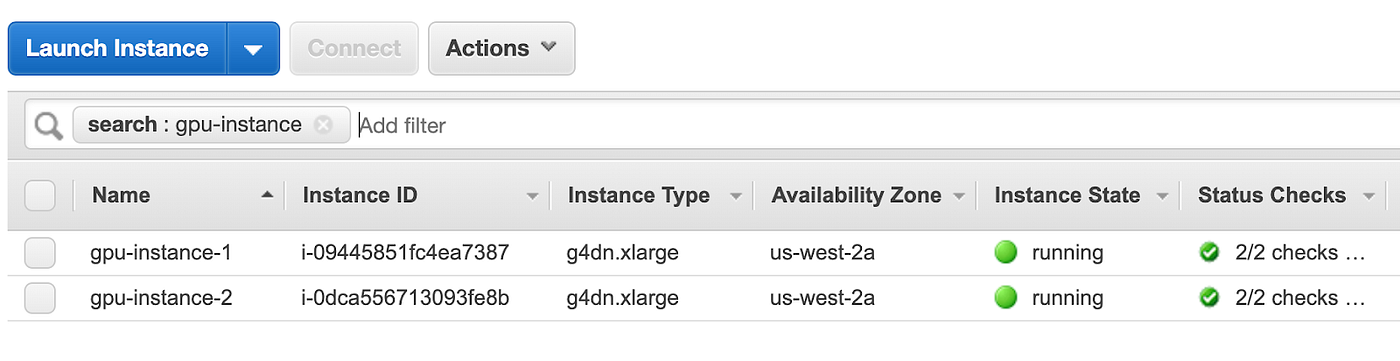Click instance ID i-09445851fc4ea7387
This screenshot has height=361, width=1400.
click(406, 253)
